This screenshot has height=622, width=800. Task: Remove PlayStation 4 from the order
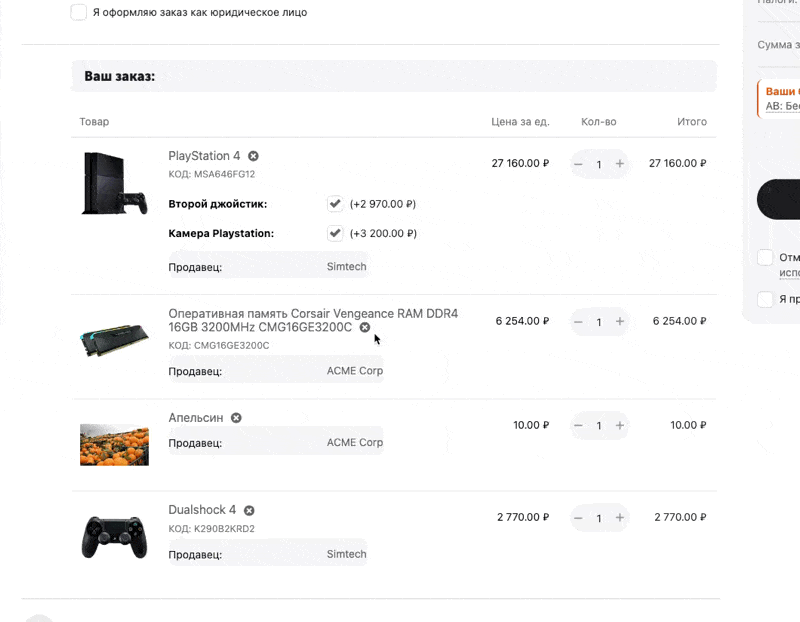click(x=253, y=156)
